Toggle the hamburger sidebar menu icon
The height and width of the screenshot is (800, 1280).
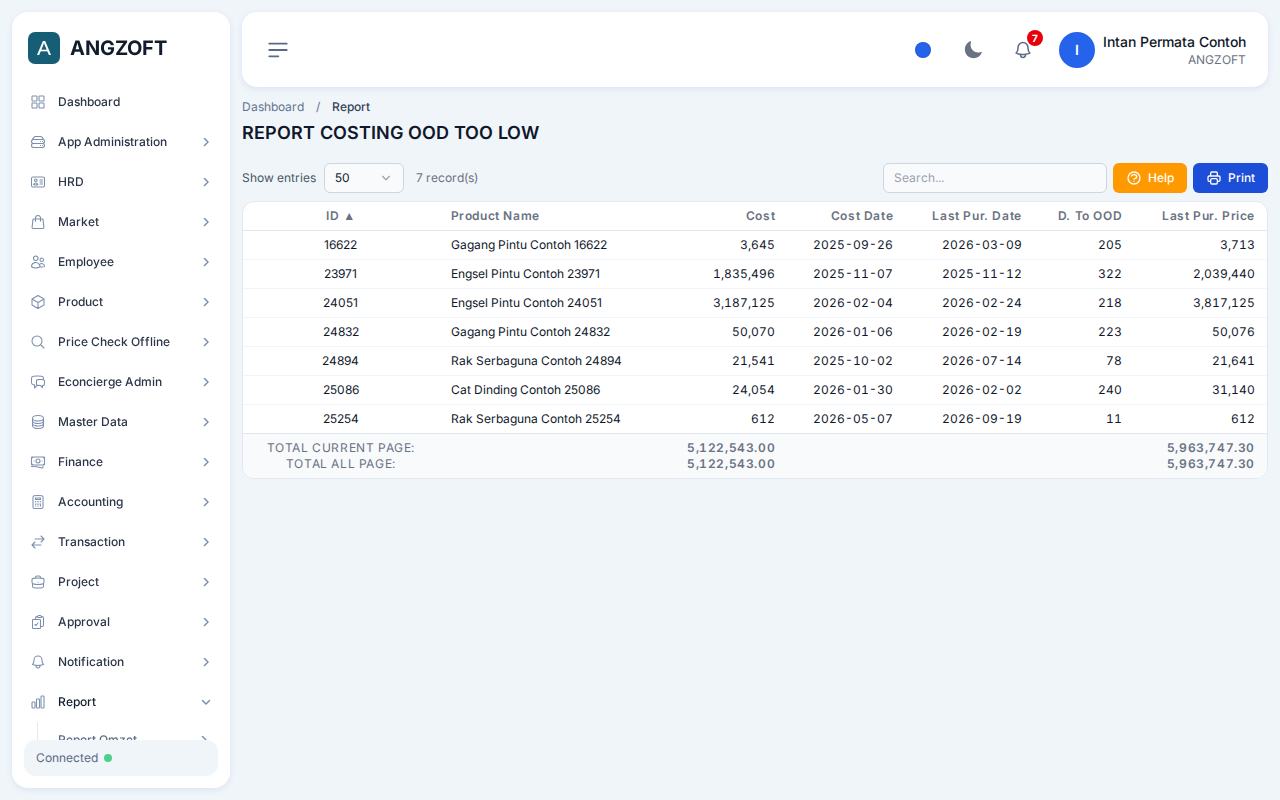pyautogui.click(x=278, y=50)
